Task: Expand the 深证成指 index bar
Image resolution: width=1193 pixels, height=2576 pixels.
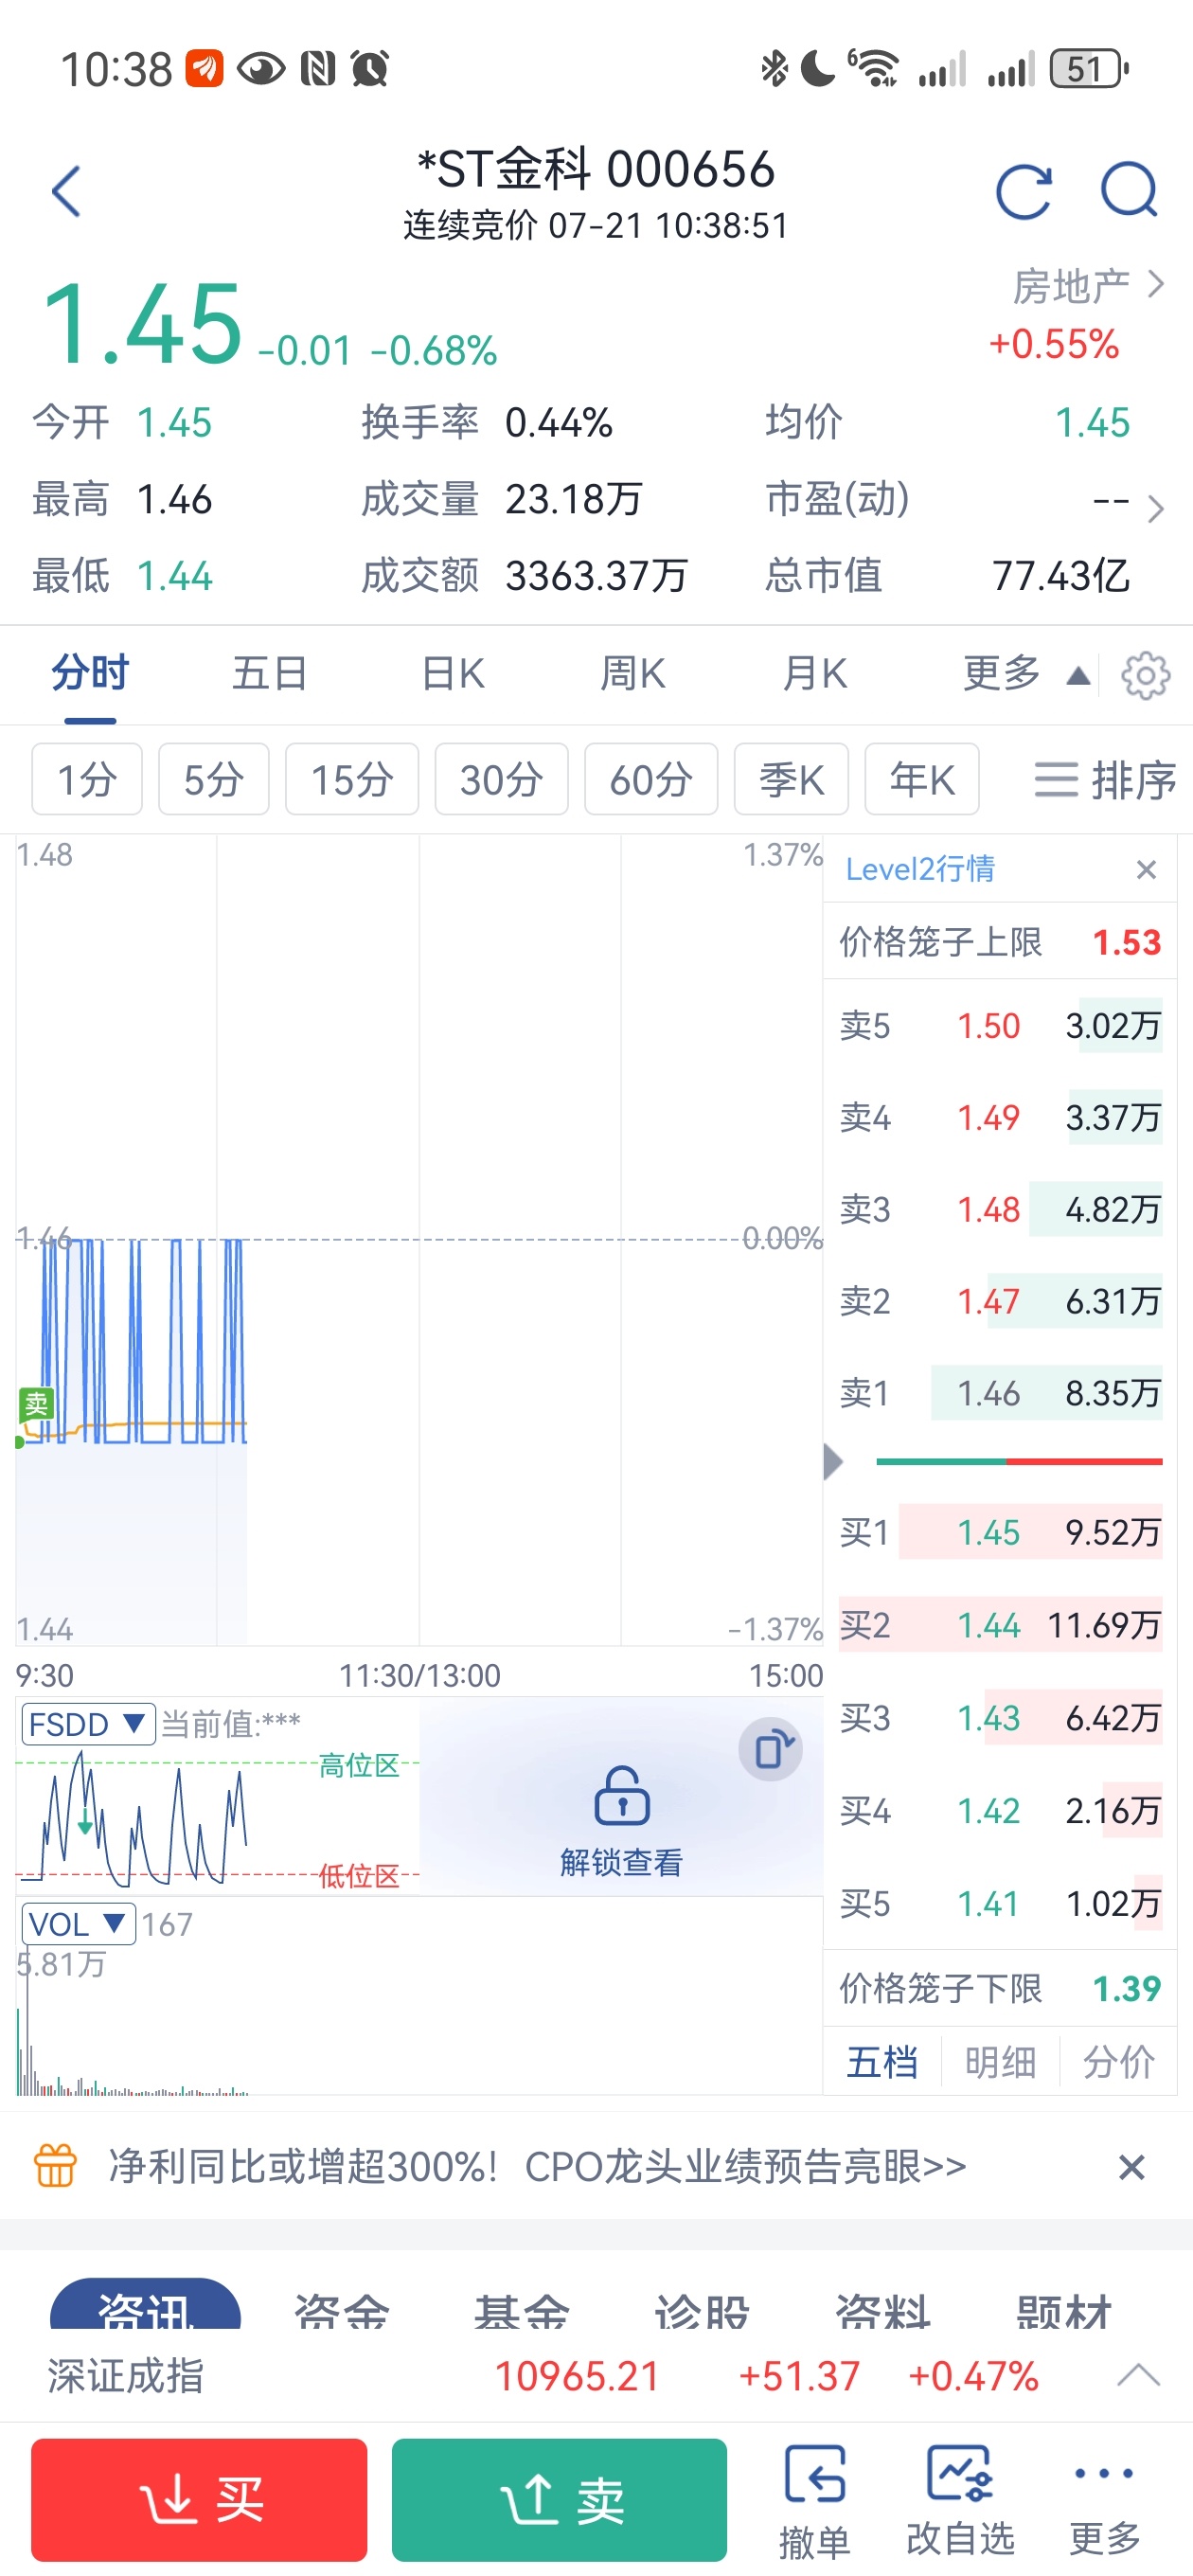Action: pos(1138,2375)
